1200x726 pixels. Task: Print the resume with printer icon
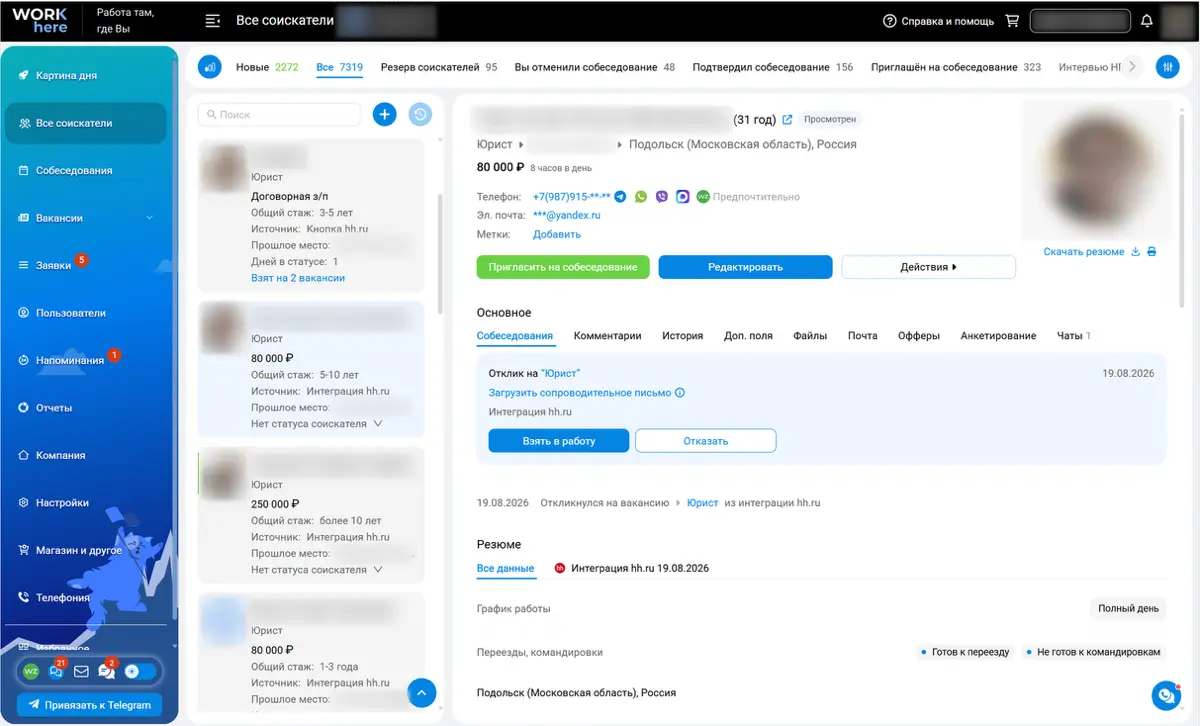(1152, 252)
